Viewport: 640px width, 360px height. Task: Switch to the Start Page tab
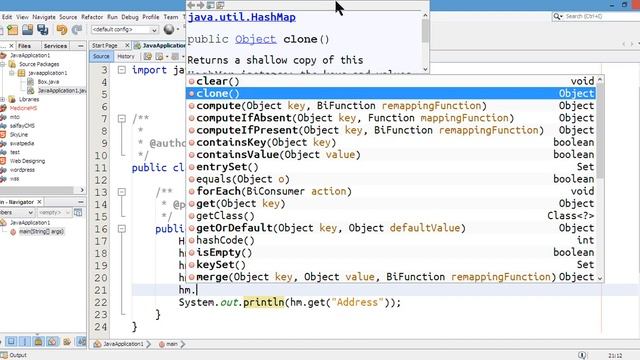click(104, 45)
